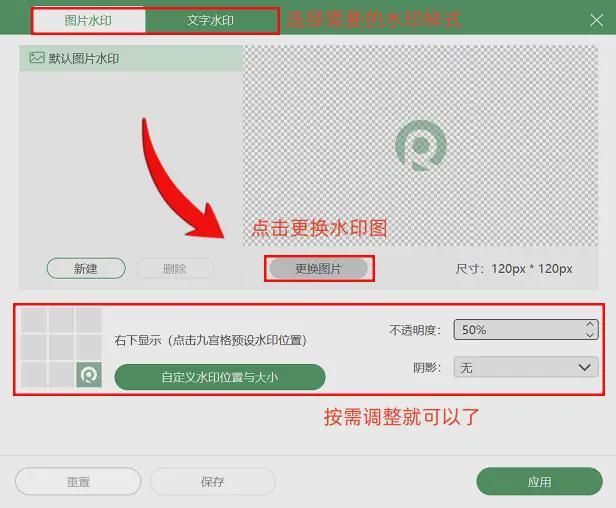The image size is (616, 508).
Task: Switch to the 文字水印 tab
Action: point(211,21)
